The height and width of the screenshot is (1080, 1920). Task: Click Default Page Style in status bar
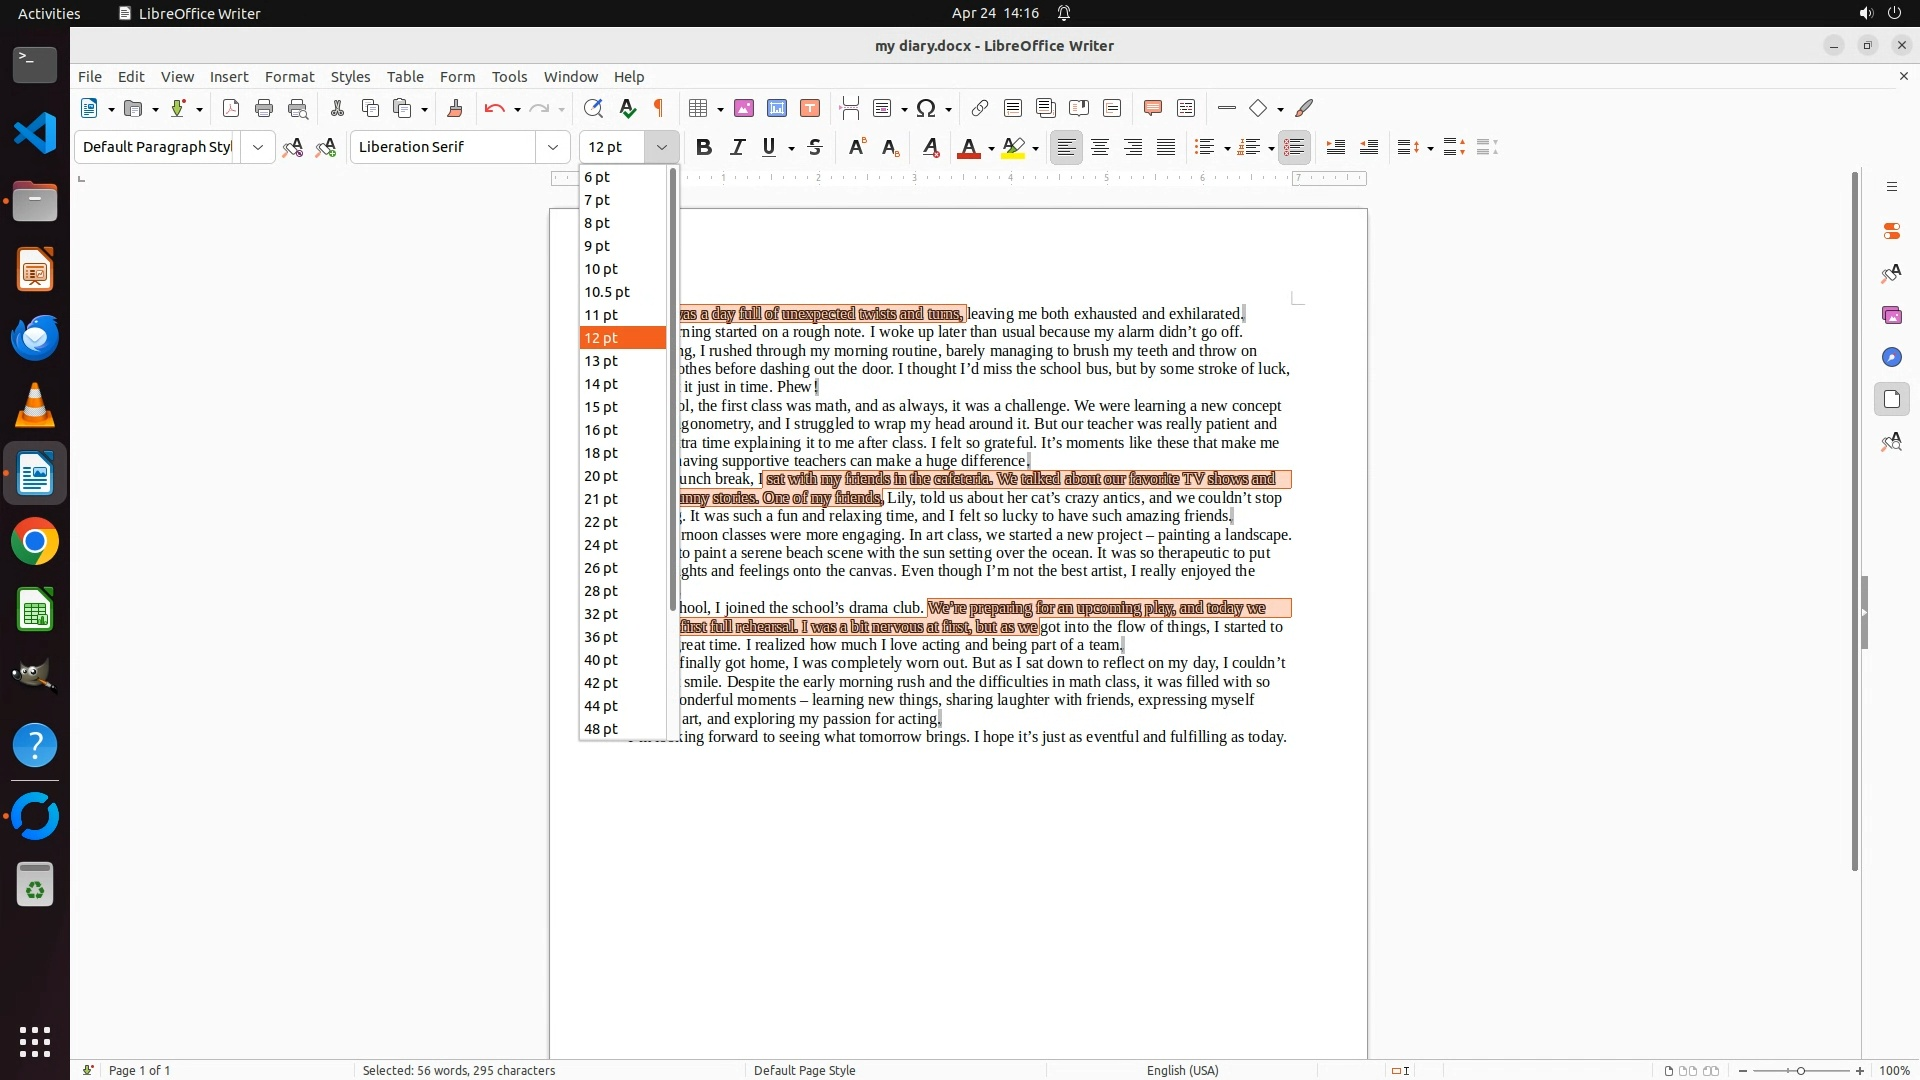[x=804, y=1070]
